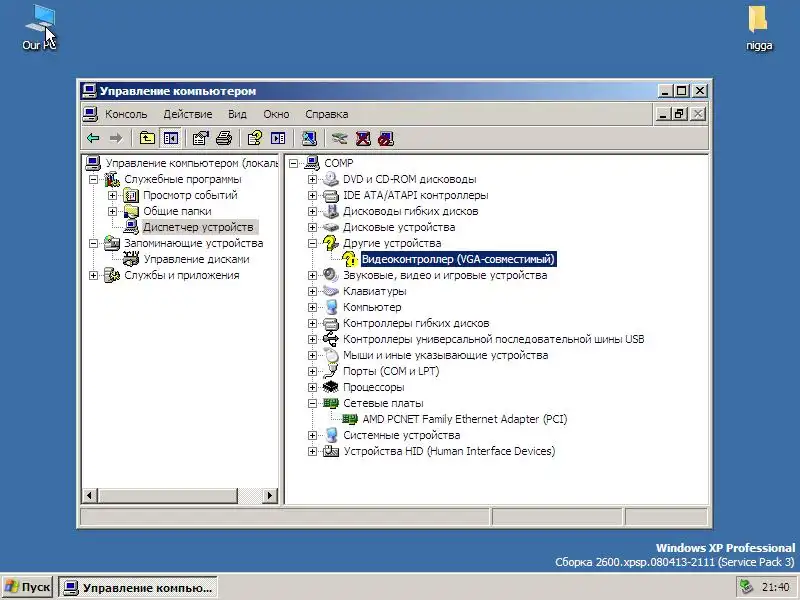Open the Консоль menu

[x=126, y=114]
